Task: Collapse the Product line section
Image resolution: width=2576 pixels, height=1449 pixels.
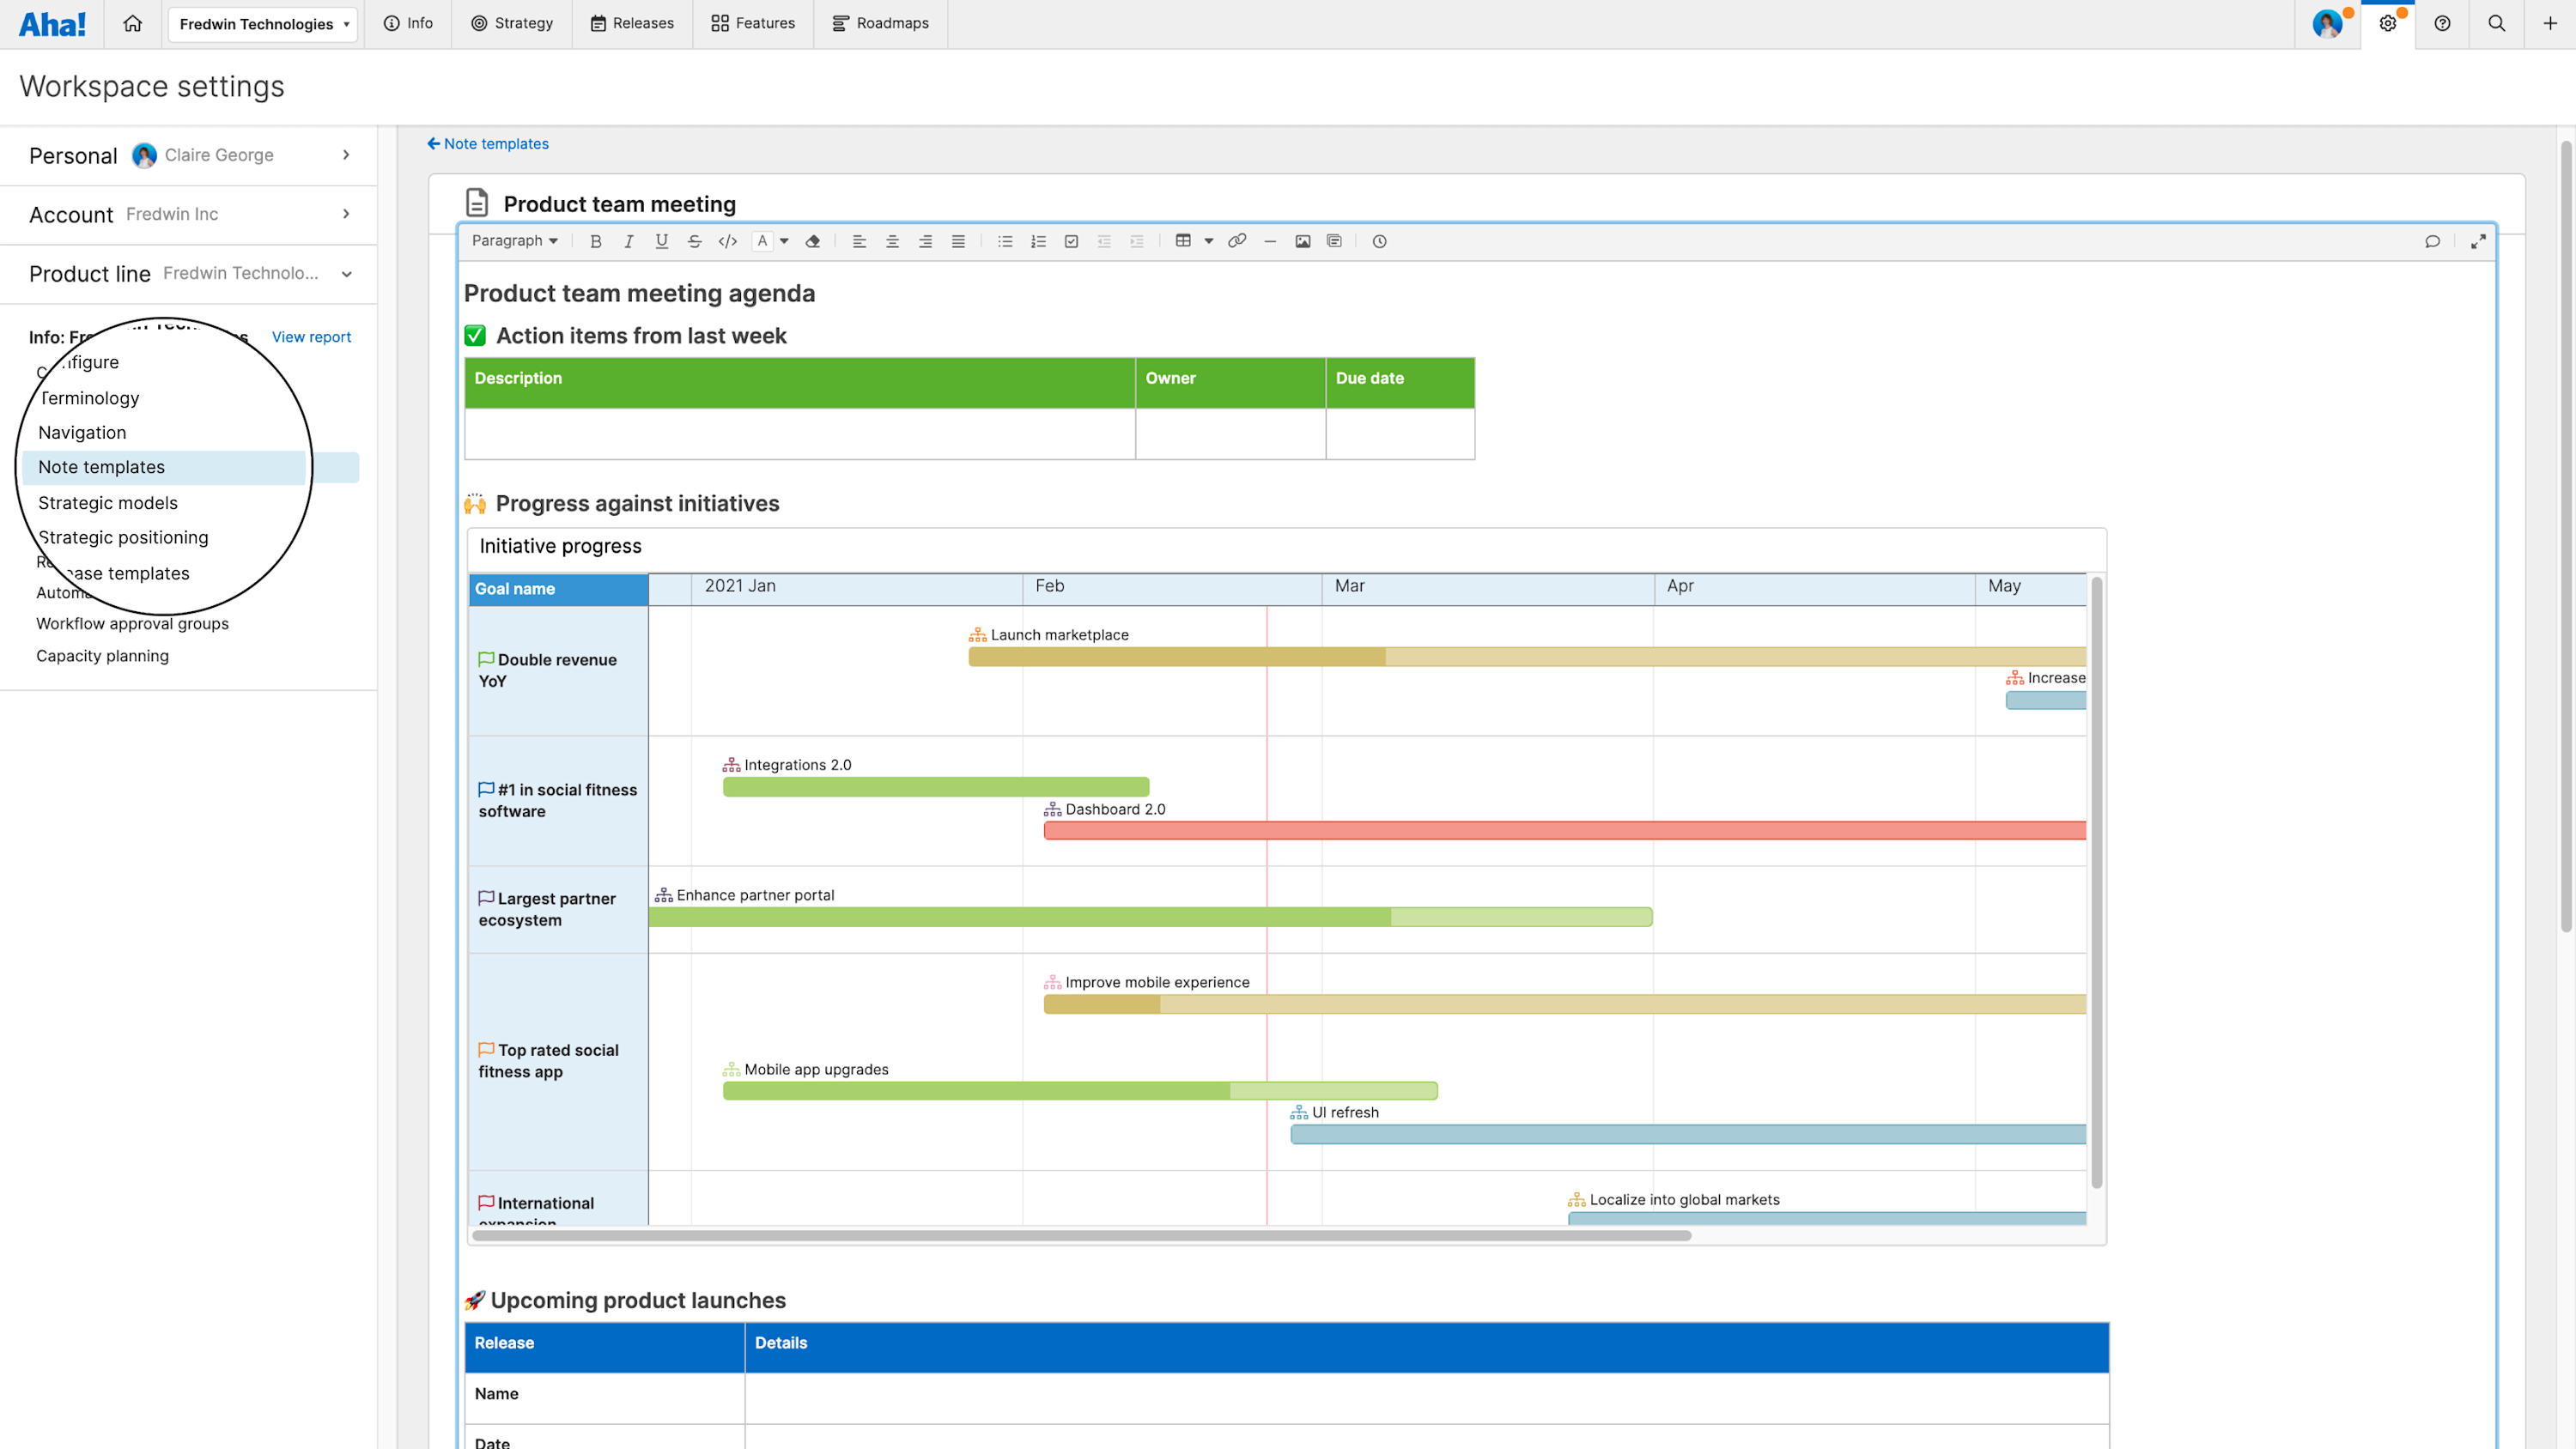Action: tap(346, 274)
